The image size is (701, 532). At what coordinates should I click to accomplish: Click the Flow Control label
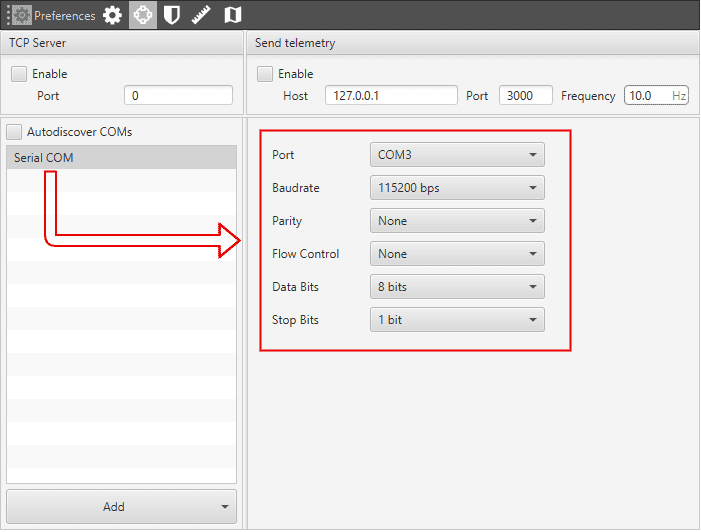[305, 254]
